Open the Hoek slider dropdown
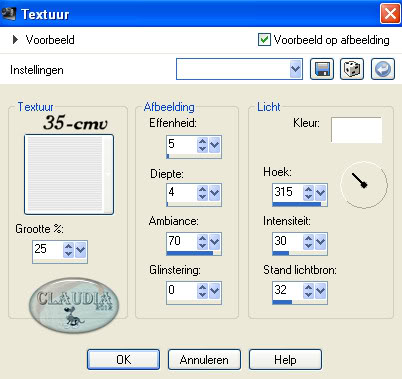Image resolution: width=402 pixels, height=379 pixels. pos(320,193)
